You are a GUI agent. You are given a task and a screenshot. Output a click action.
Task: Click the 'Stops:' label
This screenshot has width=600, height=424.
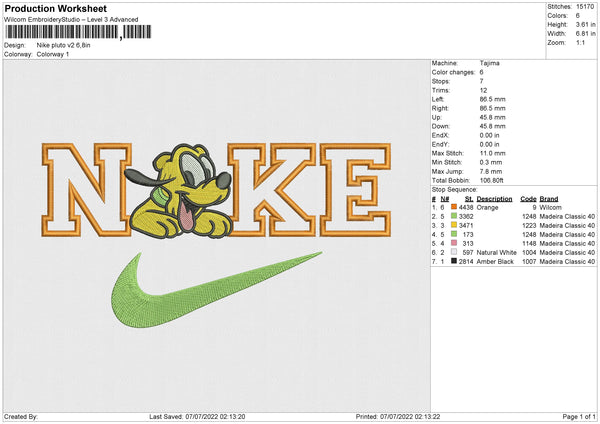click(441, 81)
